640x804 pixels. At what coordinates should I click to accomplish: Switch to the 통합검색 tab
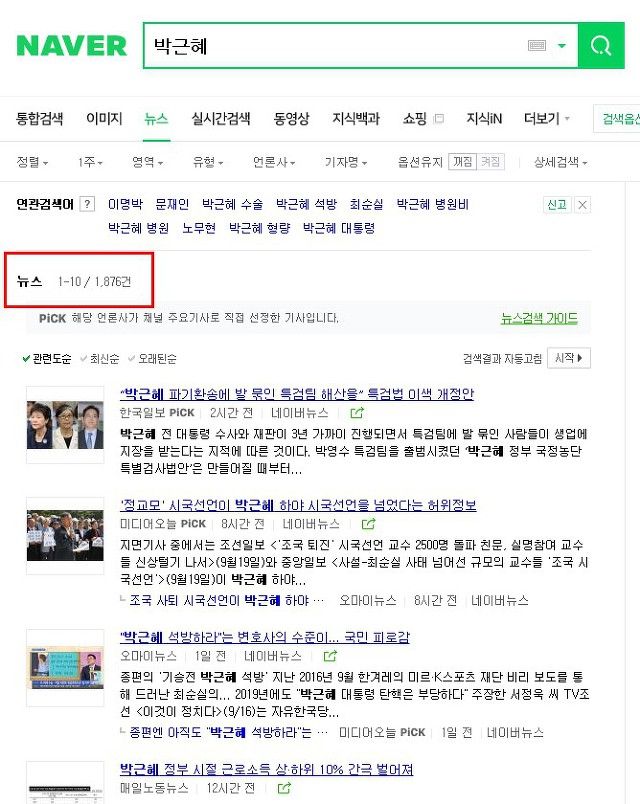[39, 119]
